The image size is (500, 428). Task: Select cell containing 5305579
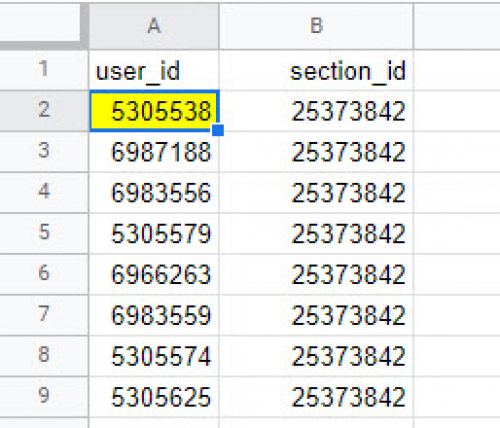(154, 233)
